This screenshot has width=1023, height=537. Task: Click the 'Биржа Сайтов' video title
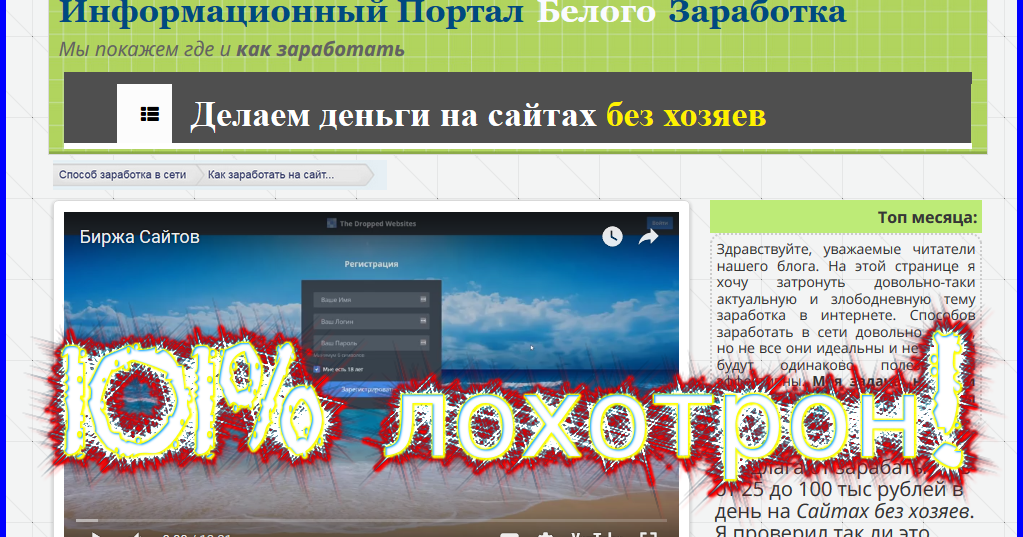[x=140, y=237]
